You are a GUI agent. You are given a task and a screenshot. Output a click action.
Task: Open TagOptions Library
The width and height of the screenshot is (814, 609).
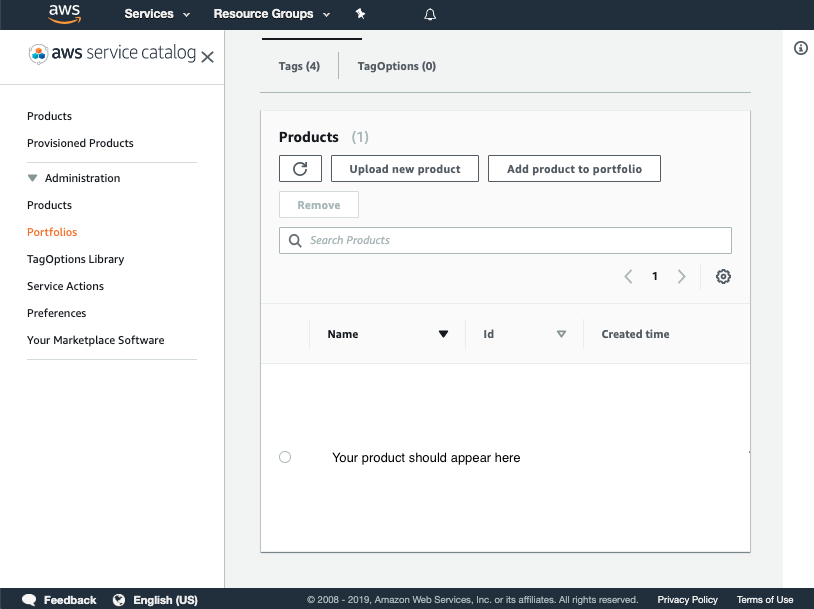75,259
